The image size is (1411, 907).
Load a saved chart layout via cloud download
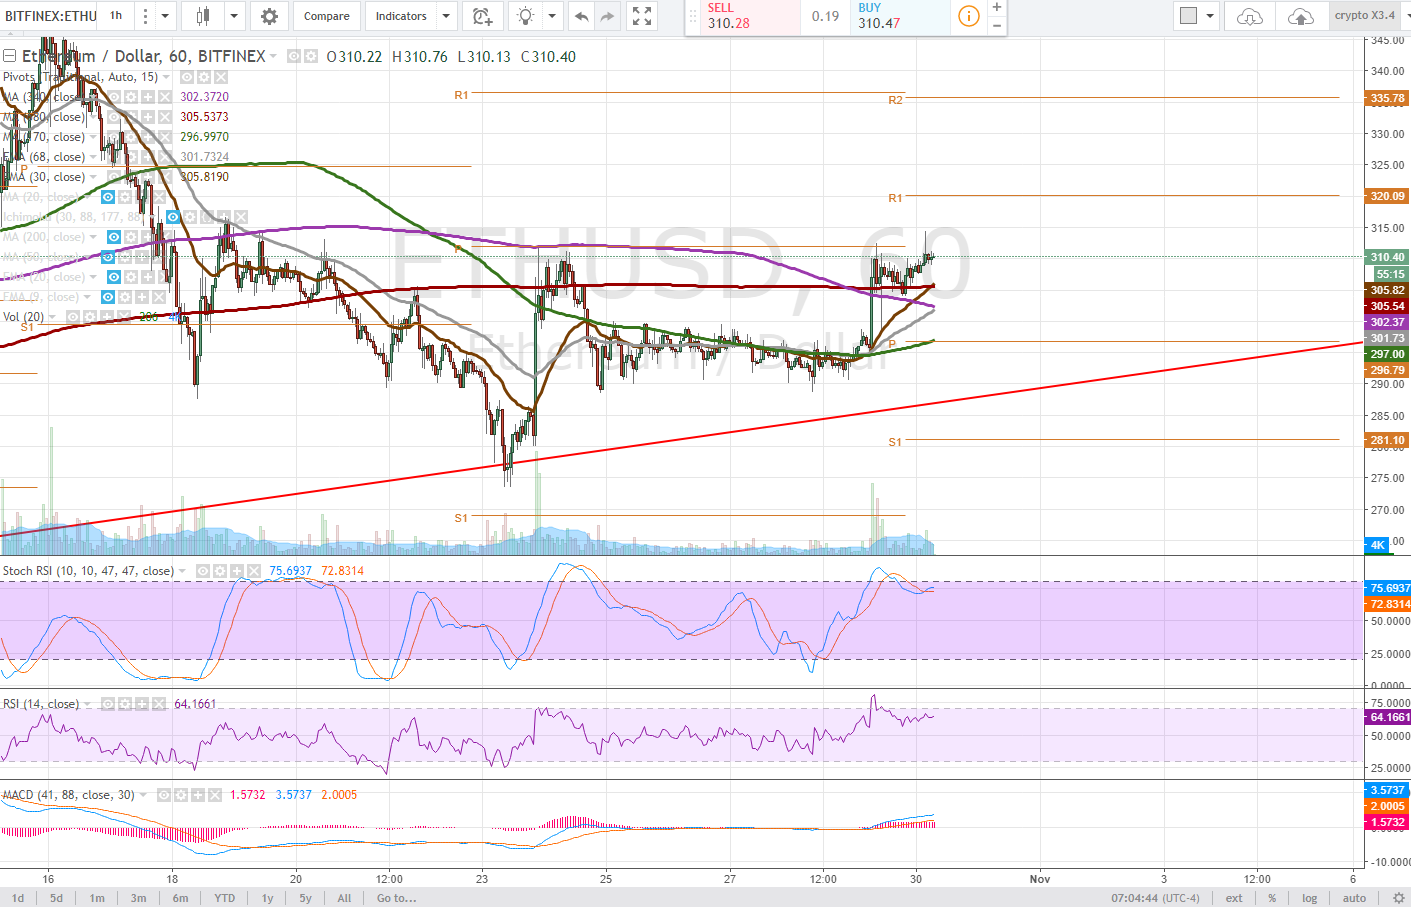click(1249, 16)
